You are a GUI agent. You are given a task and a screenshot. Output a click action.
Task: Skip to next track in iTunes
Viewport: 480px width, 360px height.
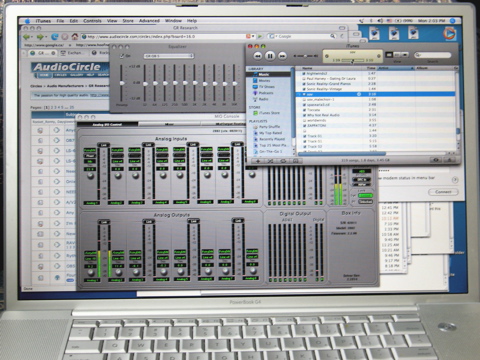click(282, 56)
